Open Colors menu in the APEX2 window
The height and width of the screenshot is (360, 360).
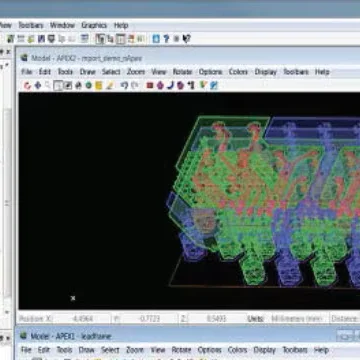pos(238,72)
